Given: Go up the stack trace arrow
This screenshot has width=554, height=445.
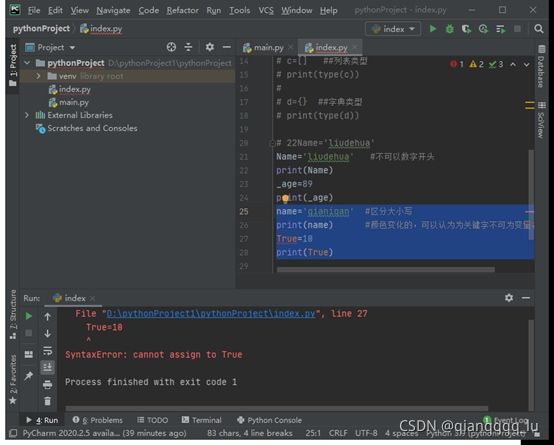Looking at the screenshot, I should coord(47,317).
